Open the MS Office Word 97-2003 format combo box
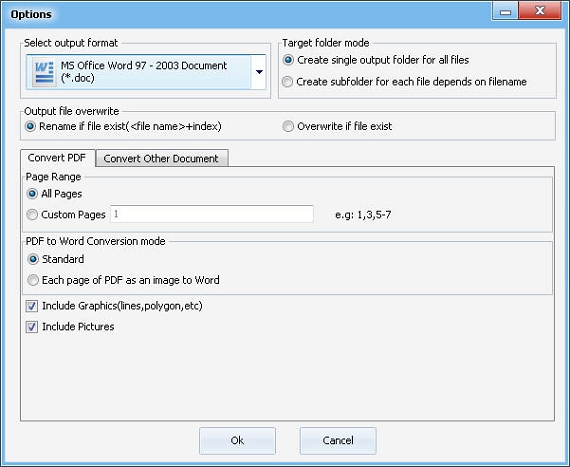This screenshot has width=570, height=467. 146,72
